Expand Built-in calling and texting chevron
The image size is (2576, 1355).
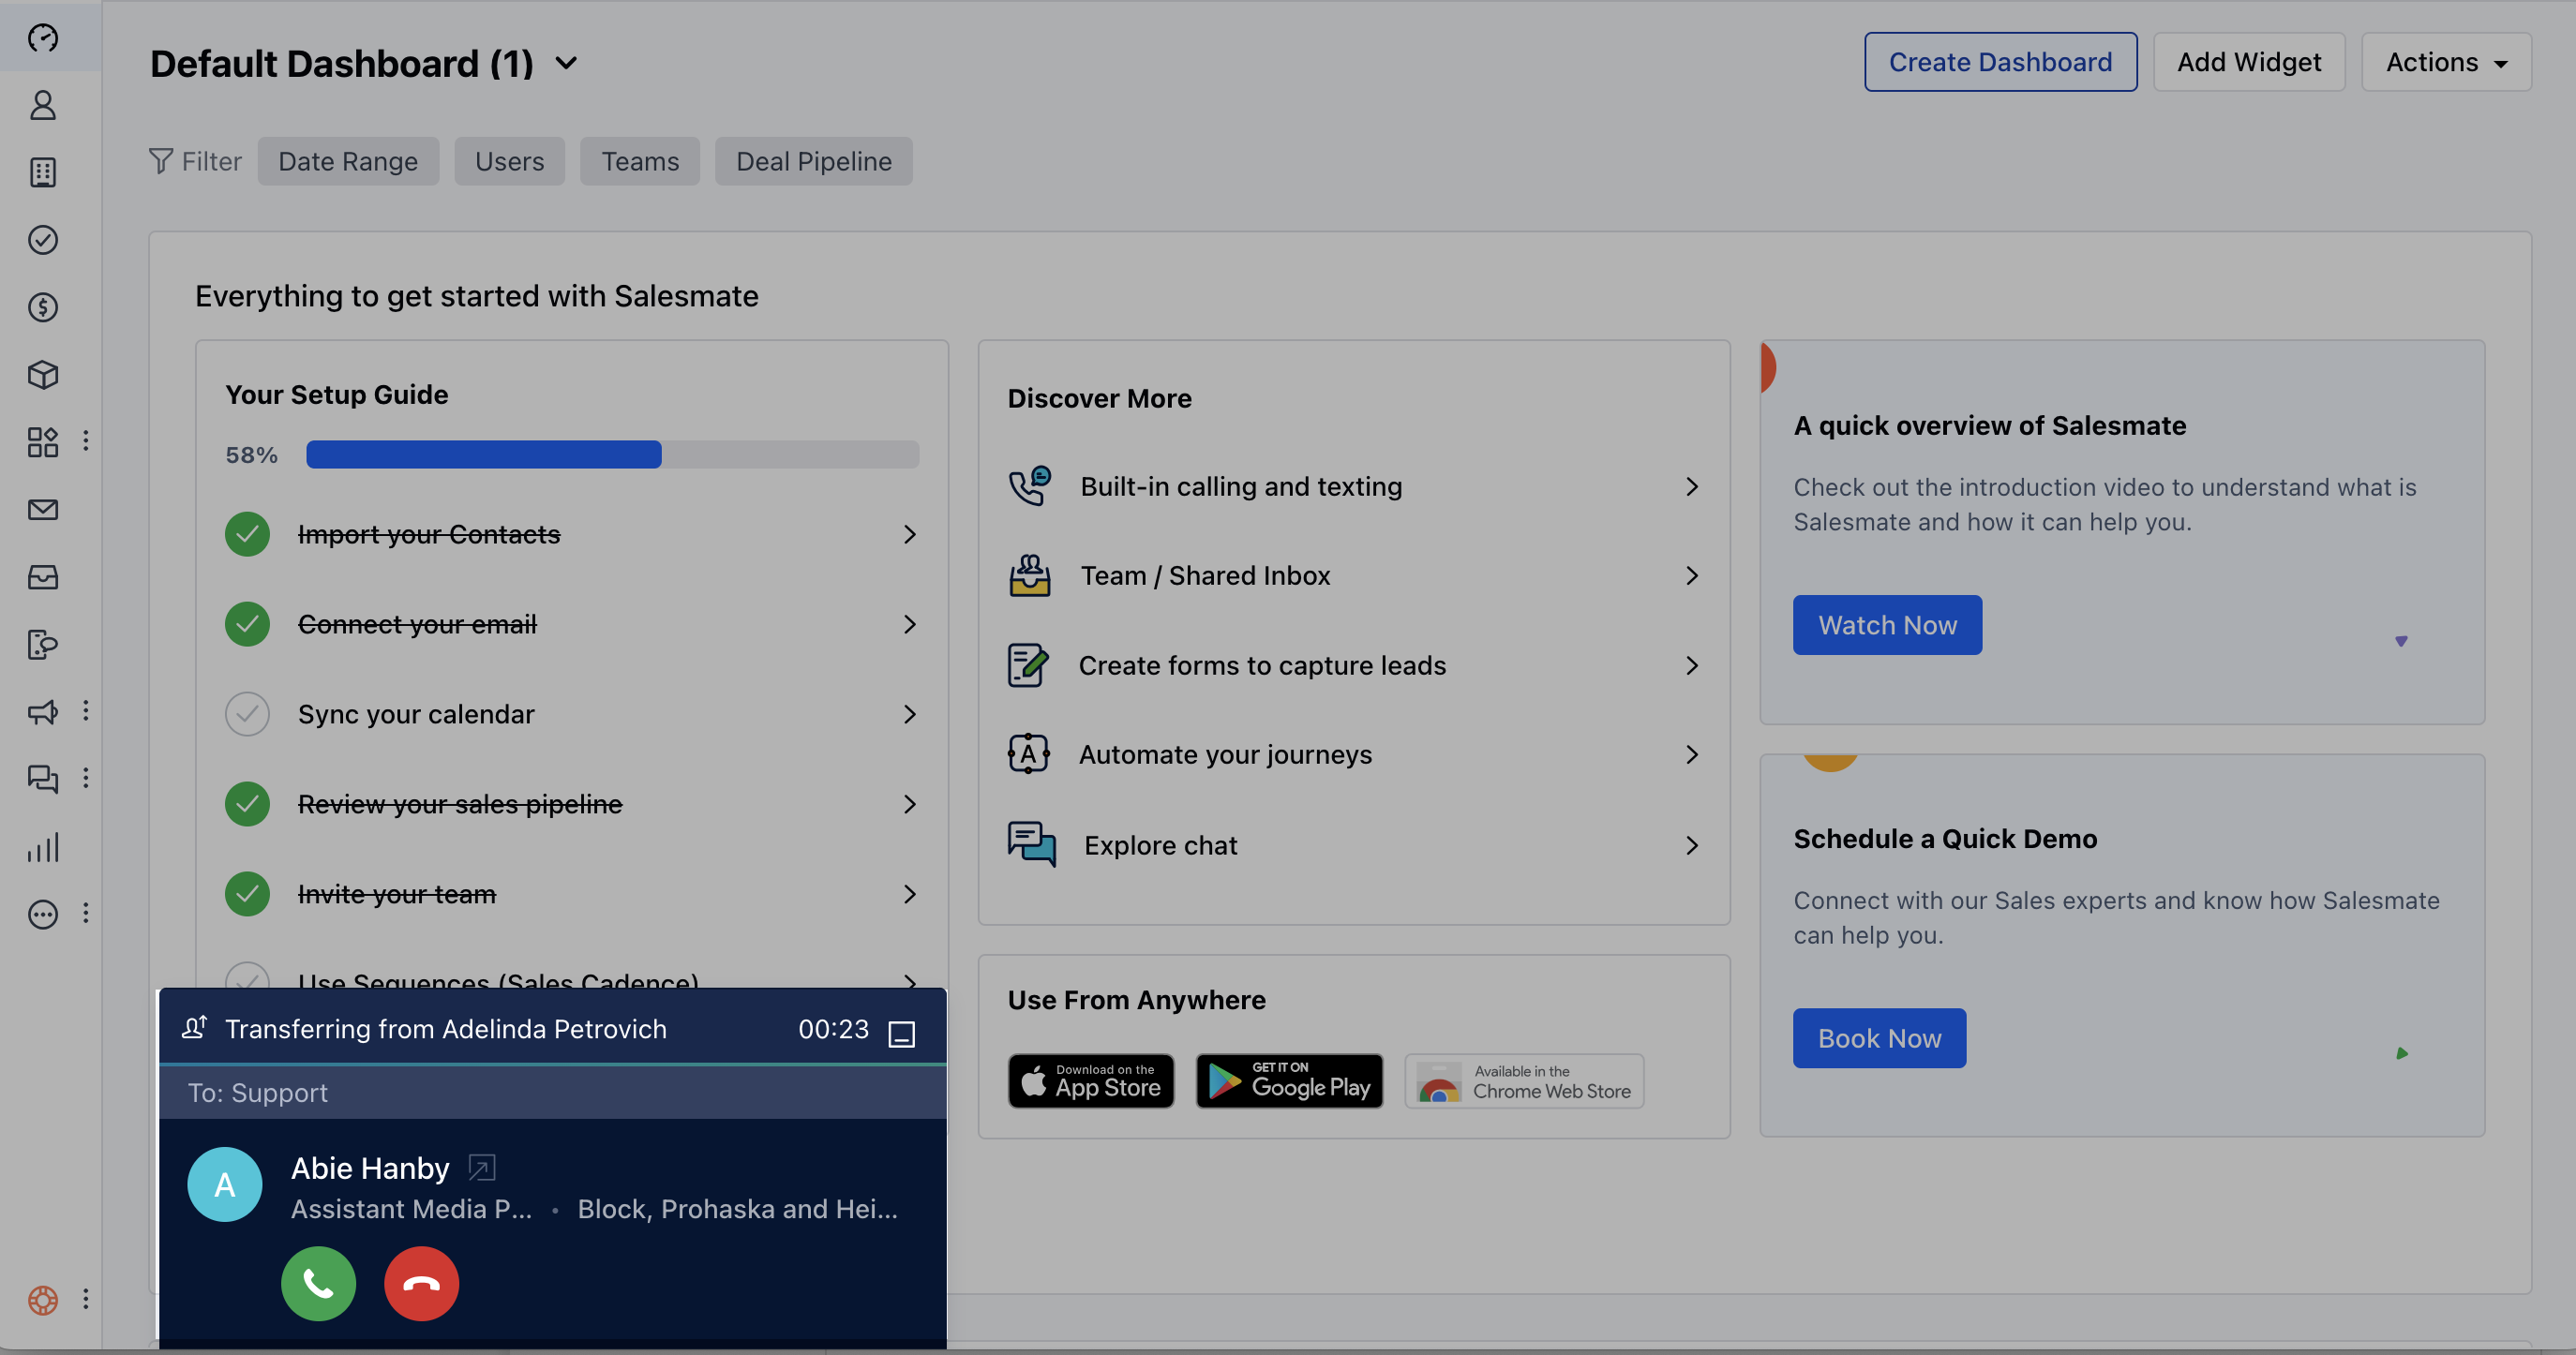click(1691, 486)
